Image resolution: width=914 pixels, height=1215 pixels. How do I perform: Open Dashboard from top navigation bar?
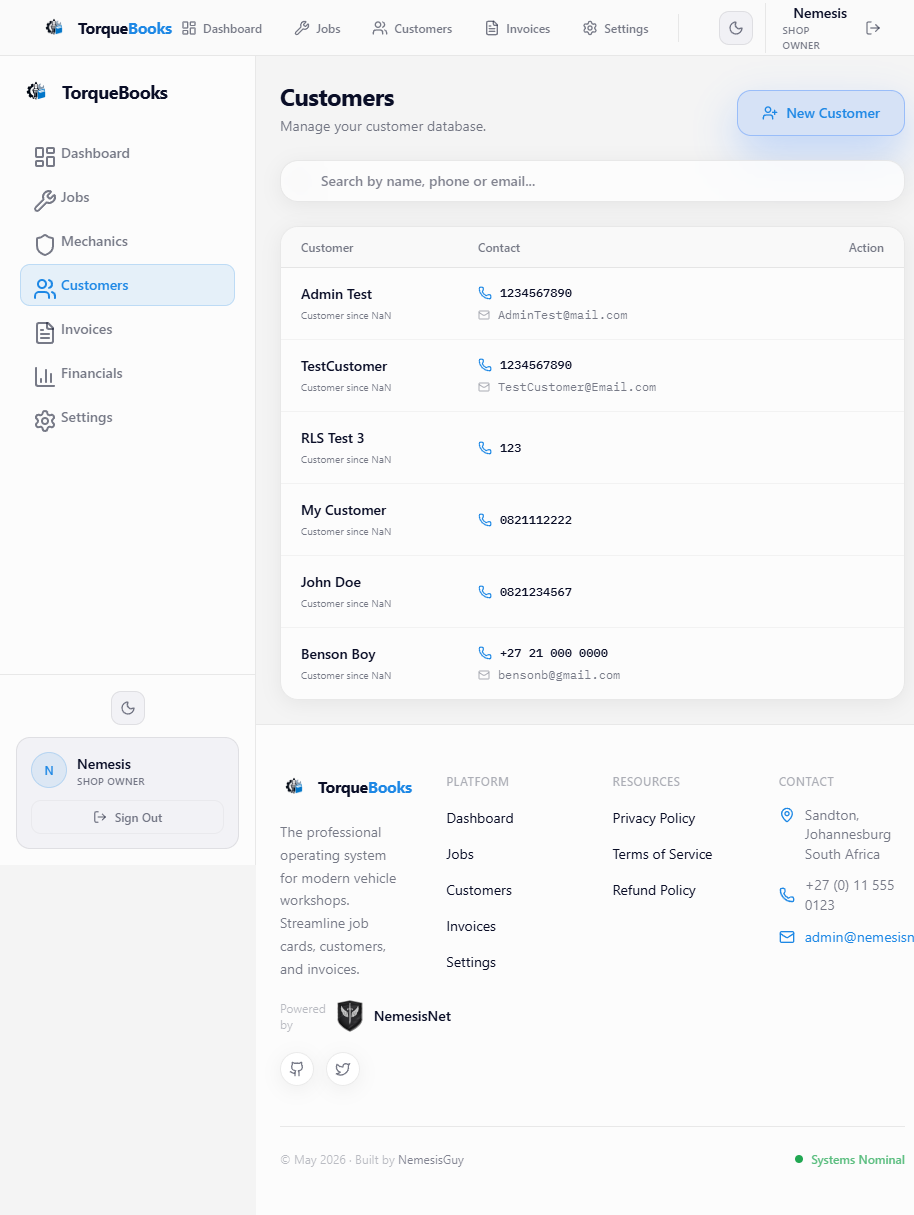[222, 29]
